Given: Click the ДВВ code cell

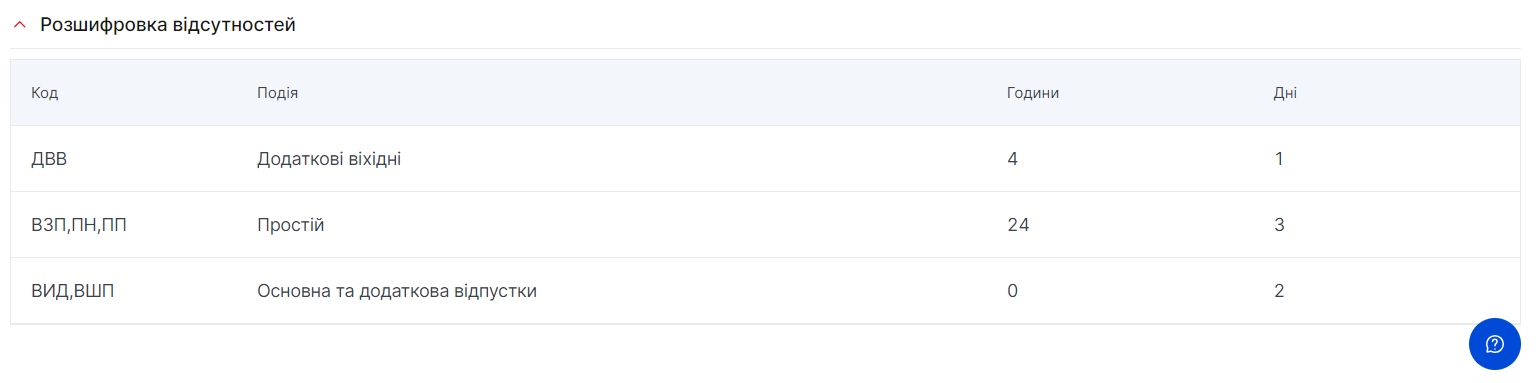Looking at the screenshot, I should click(x=49, y=159).
